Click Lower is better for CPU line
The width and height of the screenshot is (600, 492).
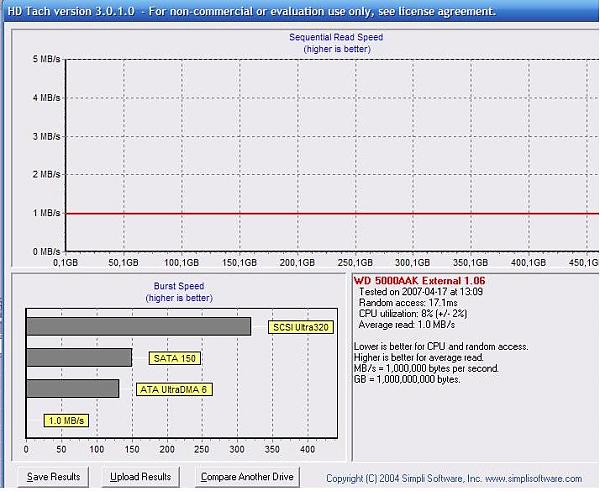tap(441, 347)
